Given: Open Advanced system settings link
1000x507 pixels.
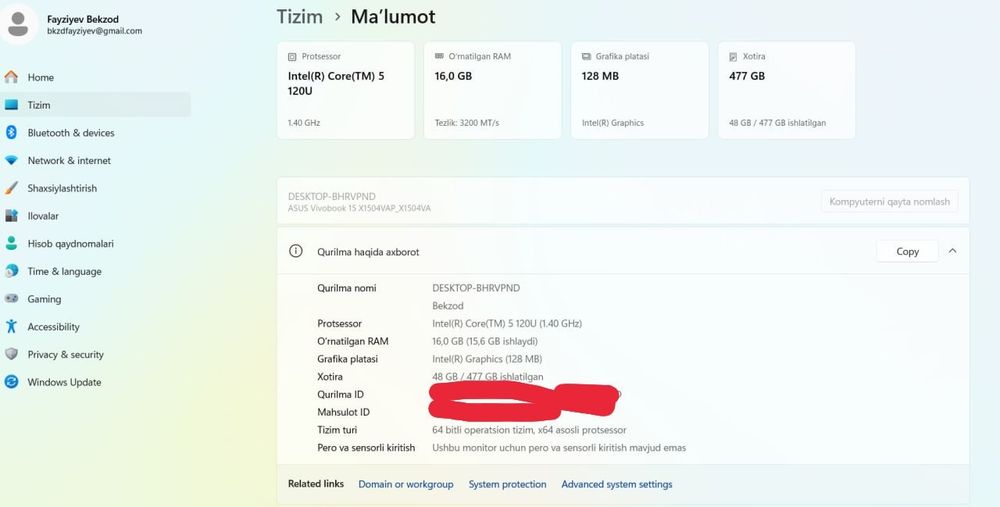Looking at the screenshot, I should point(617,484).
